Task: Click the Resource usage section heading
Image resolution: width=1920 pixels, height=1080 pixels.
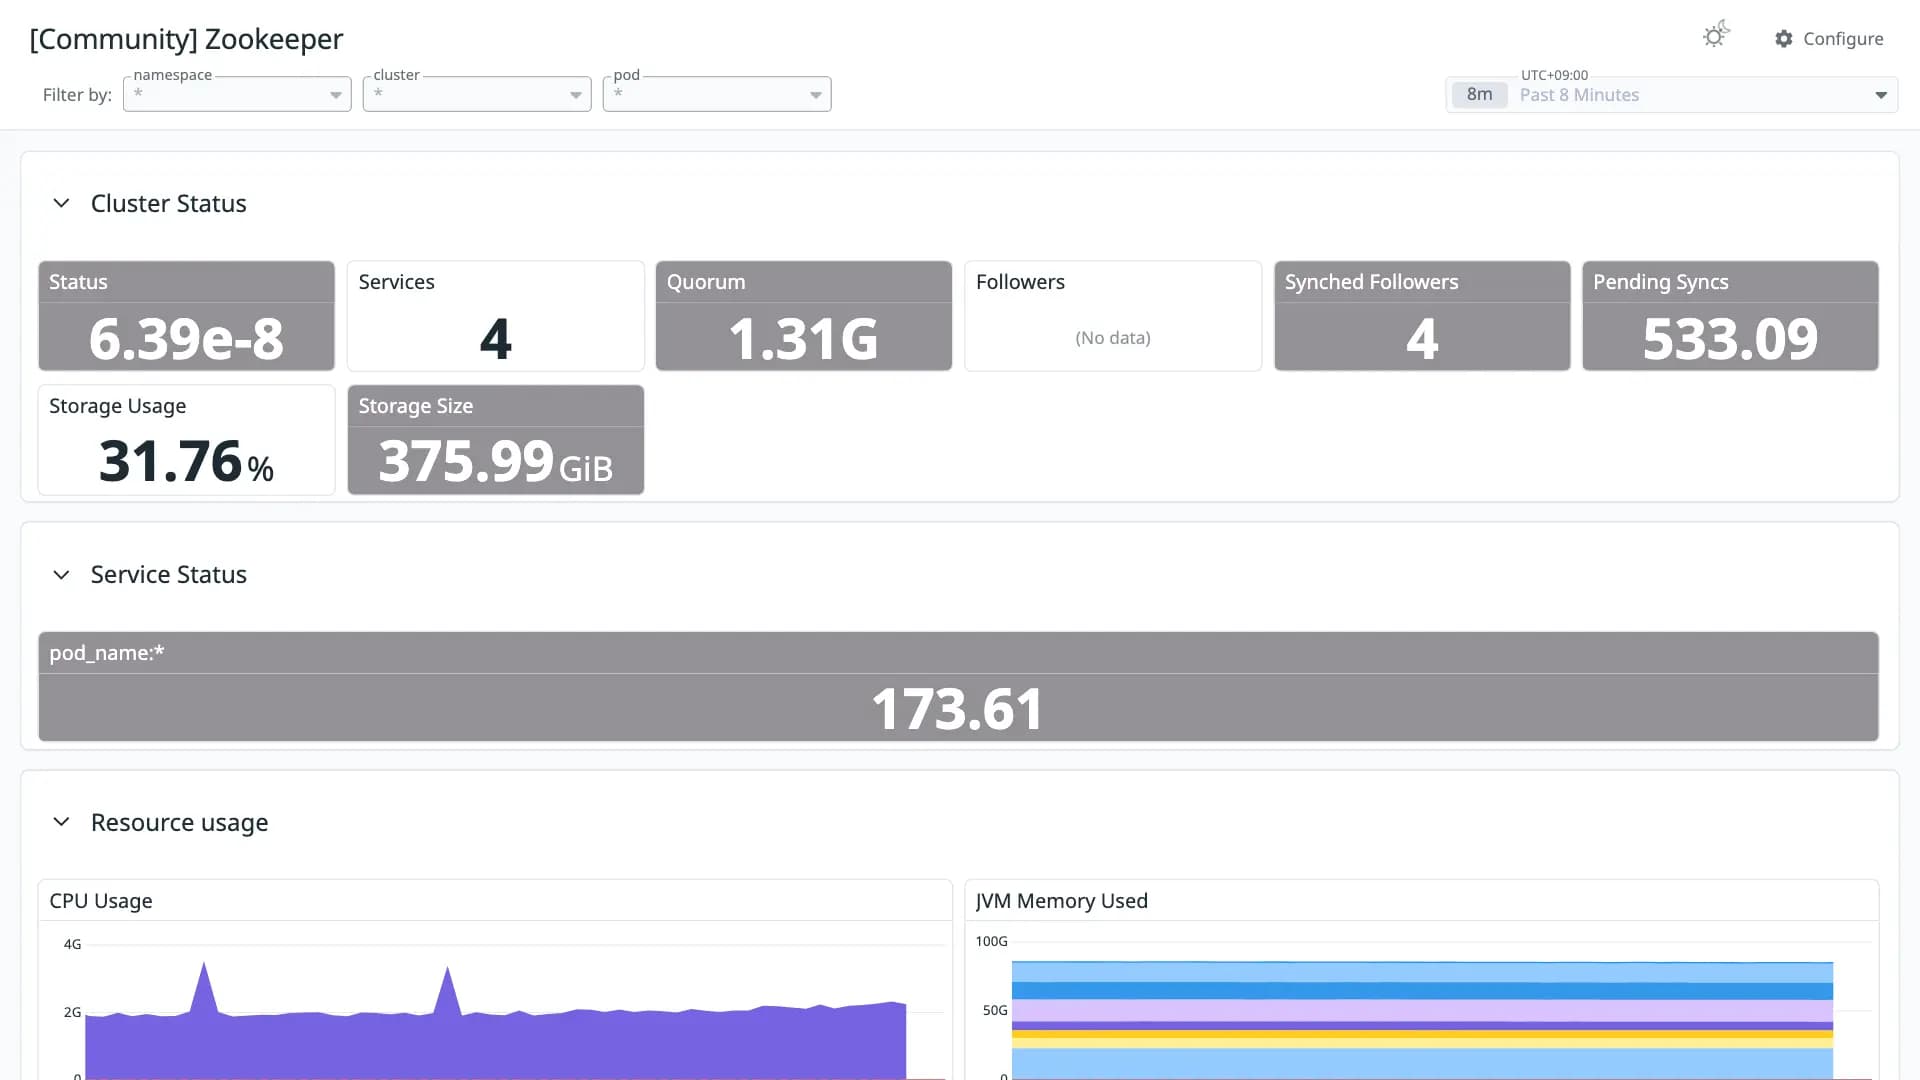Action: 179,822
